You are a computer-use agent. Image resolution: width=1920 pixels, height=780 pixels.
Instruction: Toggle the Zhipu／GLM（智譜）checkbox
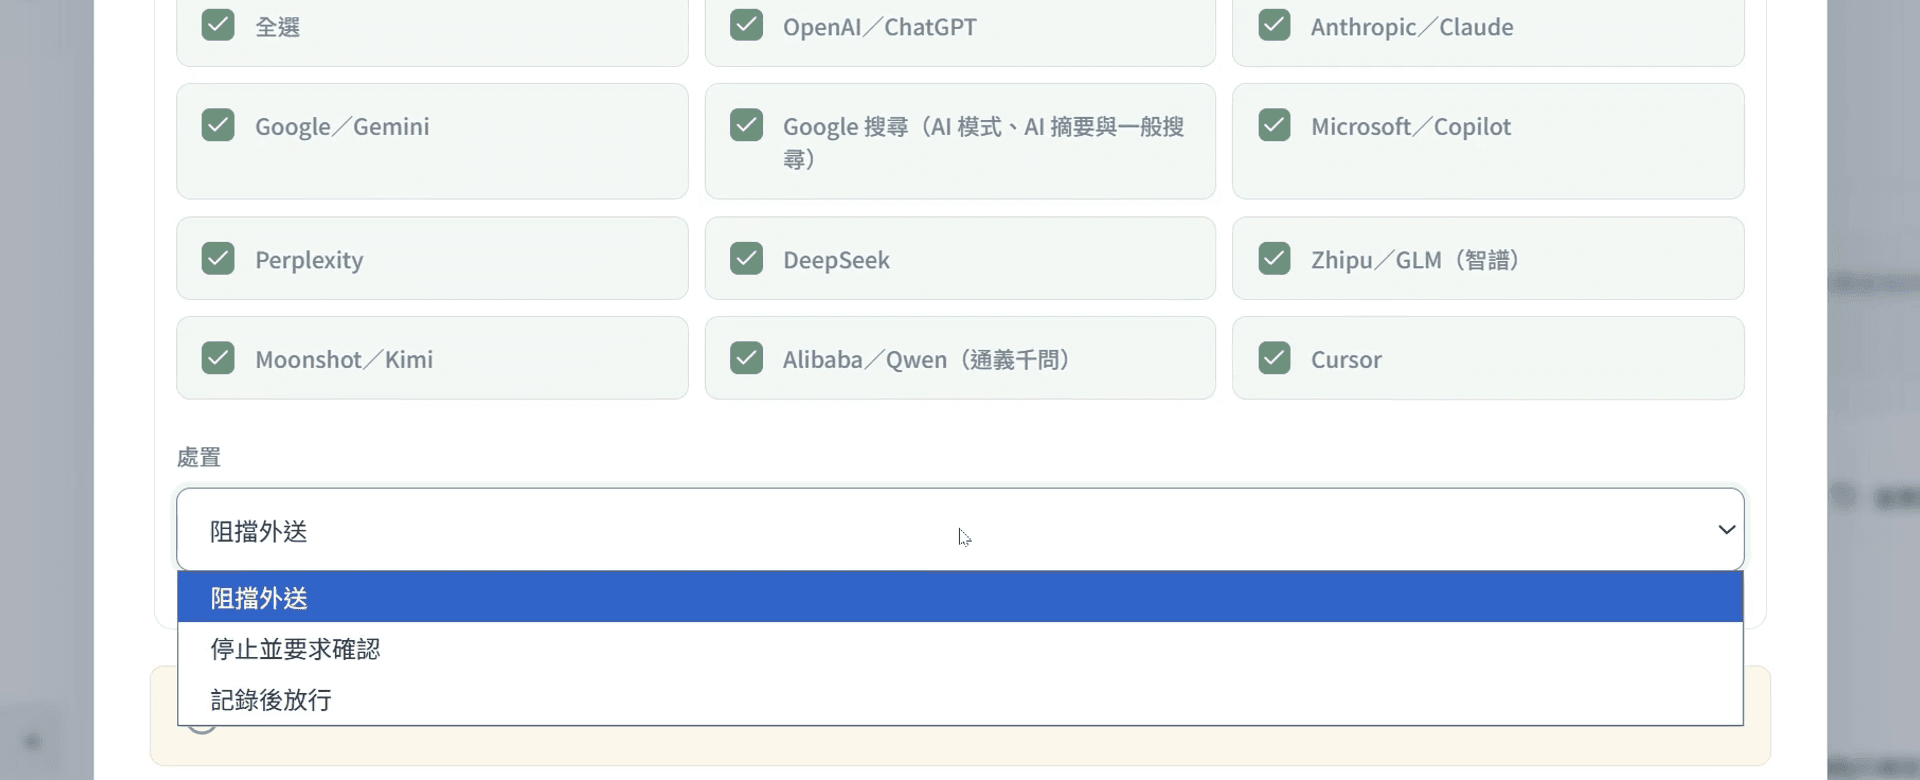click(1274, 258)
